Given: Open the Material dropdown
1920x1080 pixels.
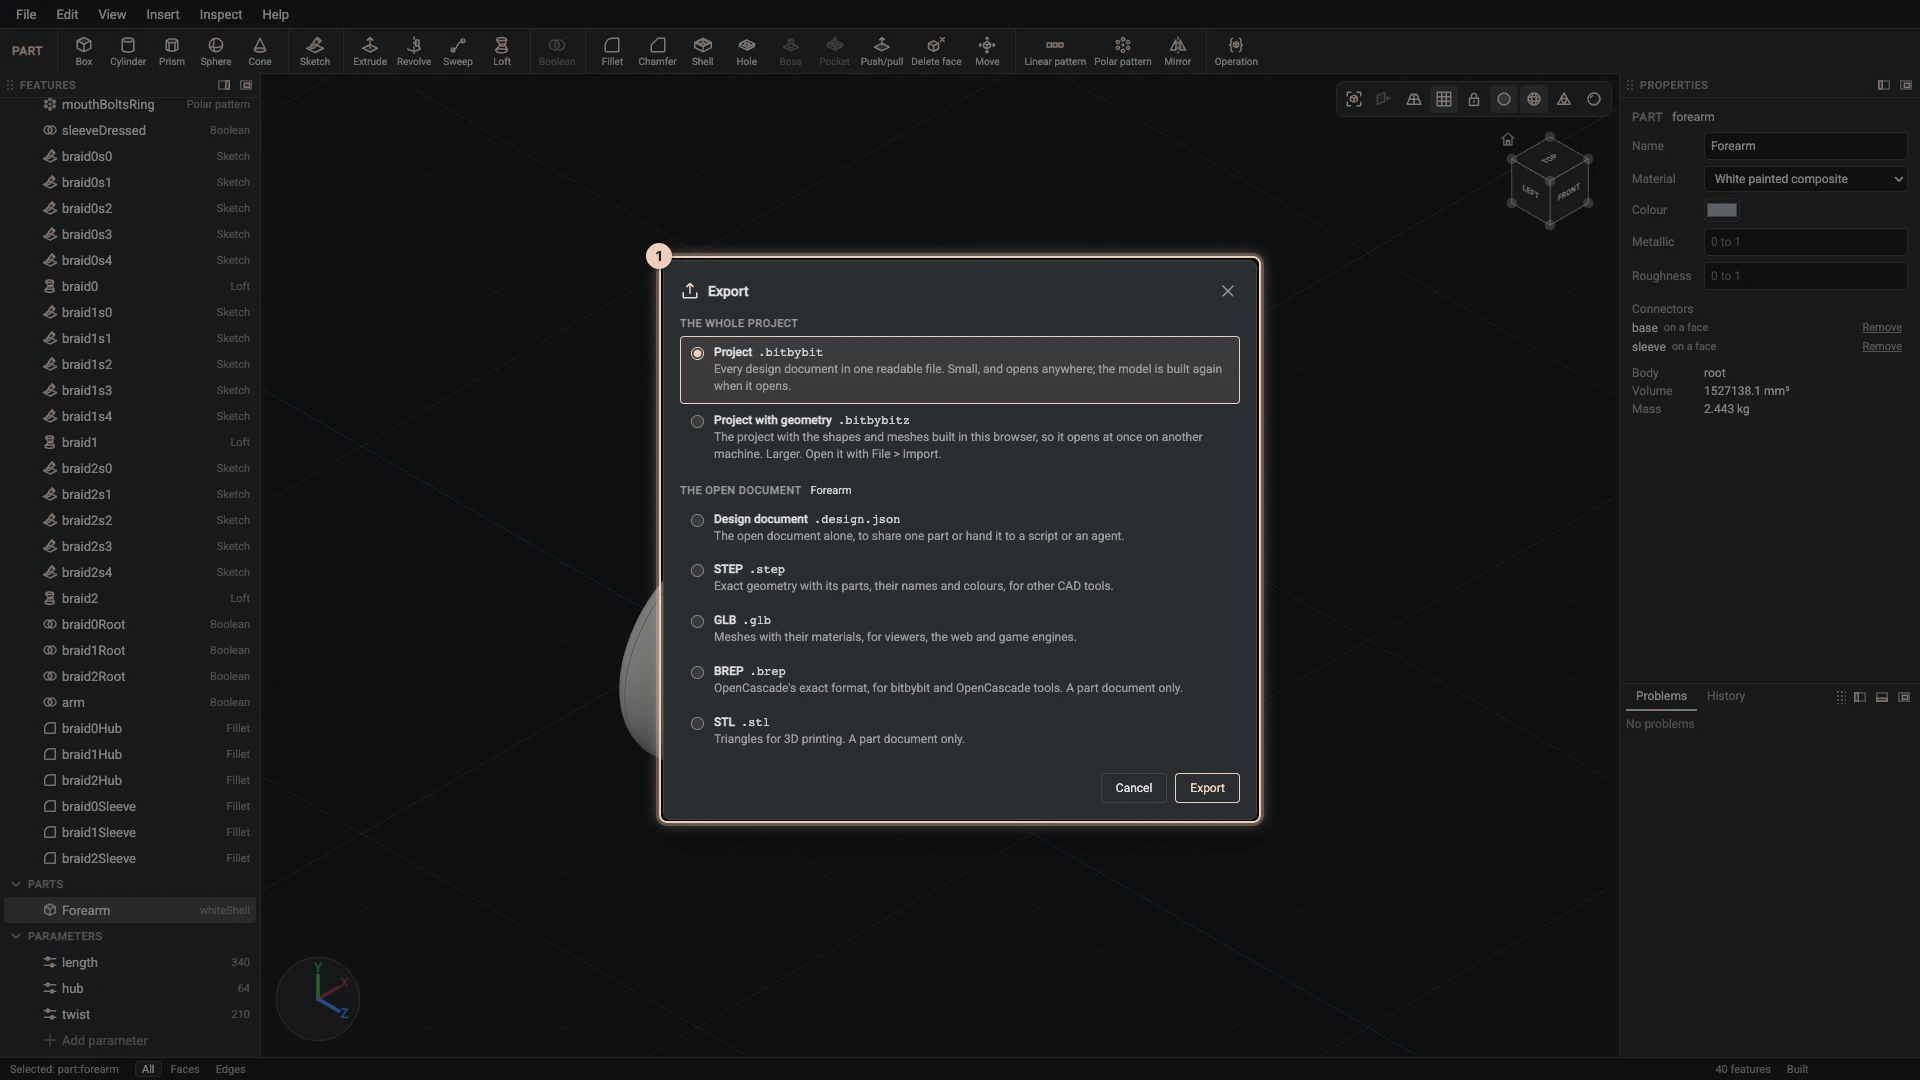Looking at the screenshot, I should pos(1806,179).
